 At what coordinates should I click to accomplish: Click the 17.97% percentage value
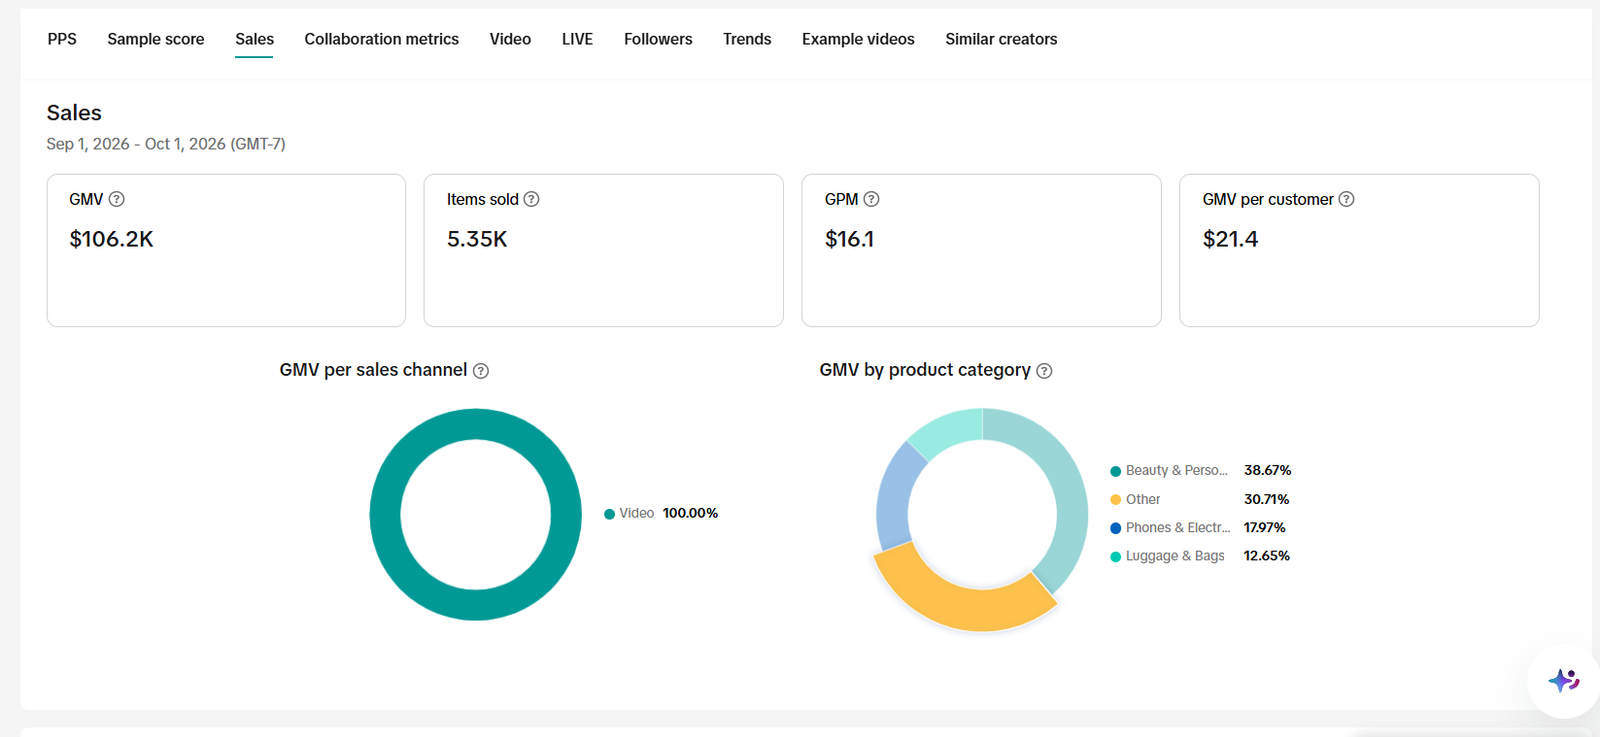(x=1264, y=527)
